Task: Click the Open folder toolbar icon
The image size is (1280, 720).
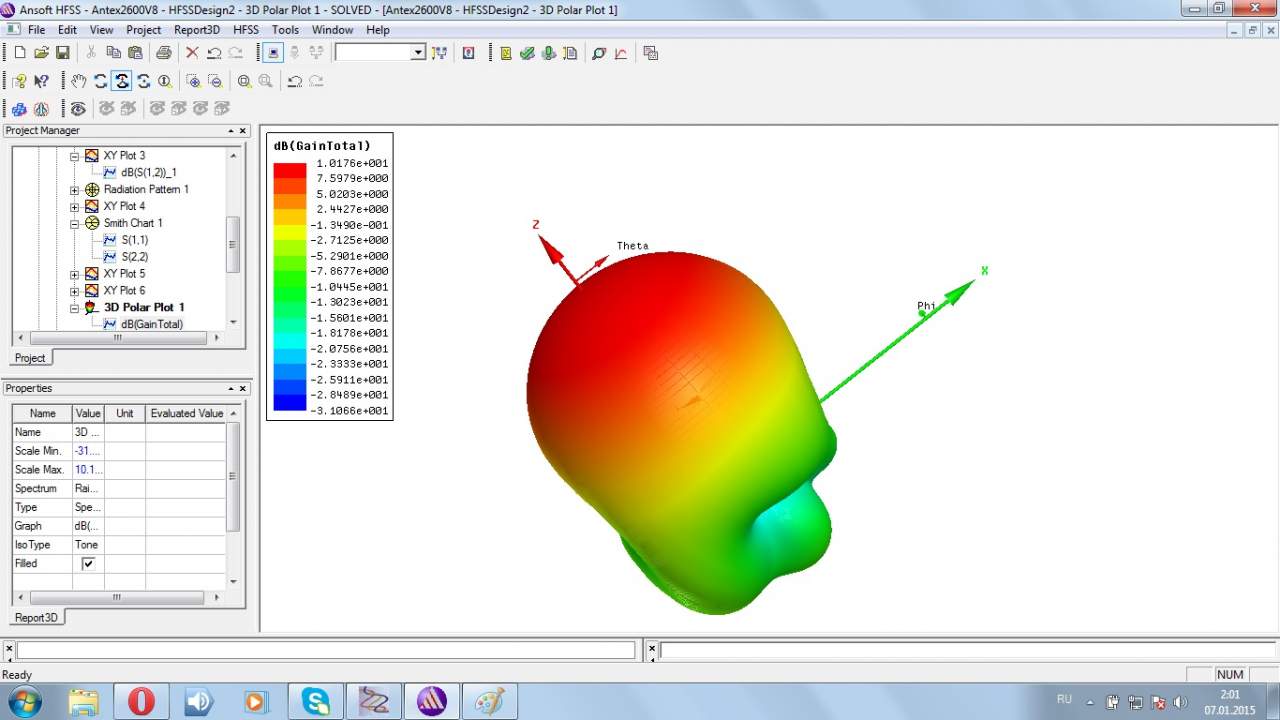Action: click(41, 53)
